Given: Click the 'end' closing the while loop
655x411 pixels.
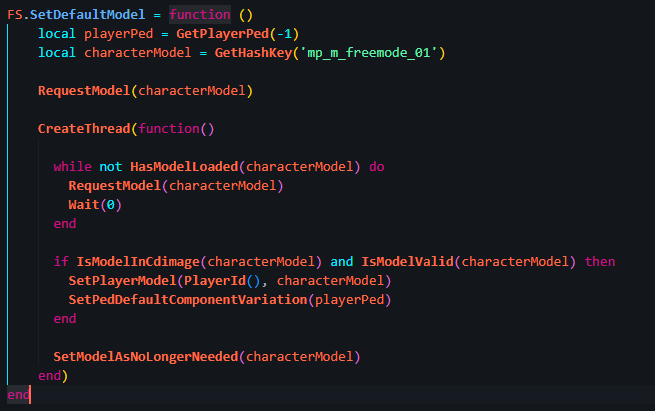Looking at the screenshot, I should [x=65, y=223].
